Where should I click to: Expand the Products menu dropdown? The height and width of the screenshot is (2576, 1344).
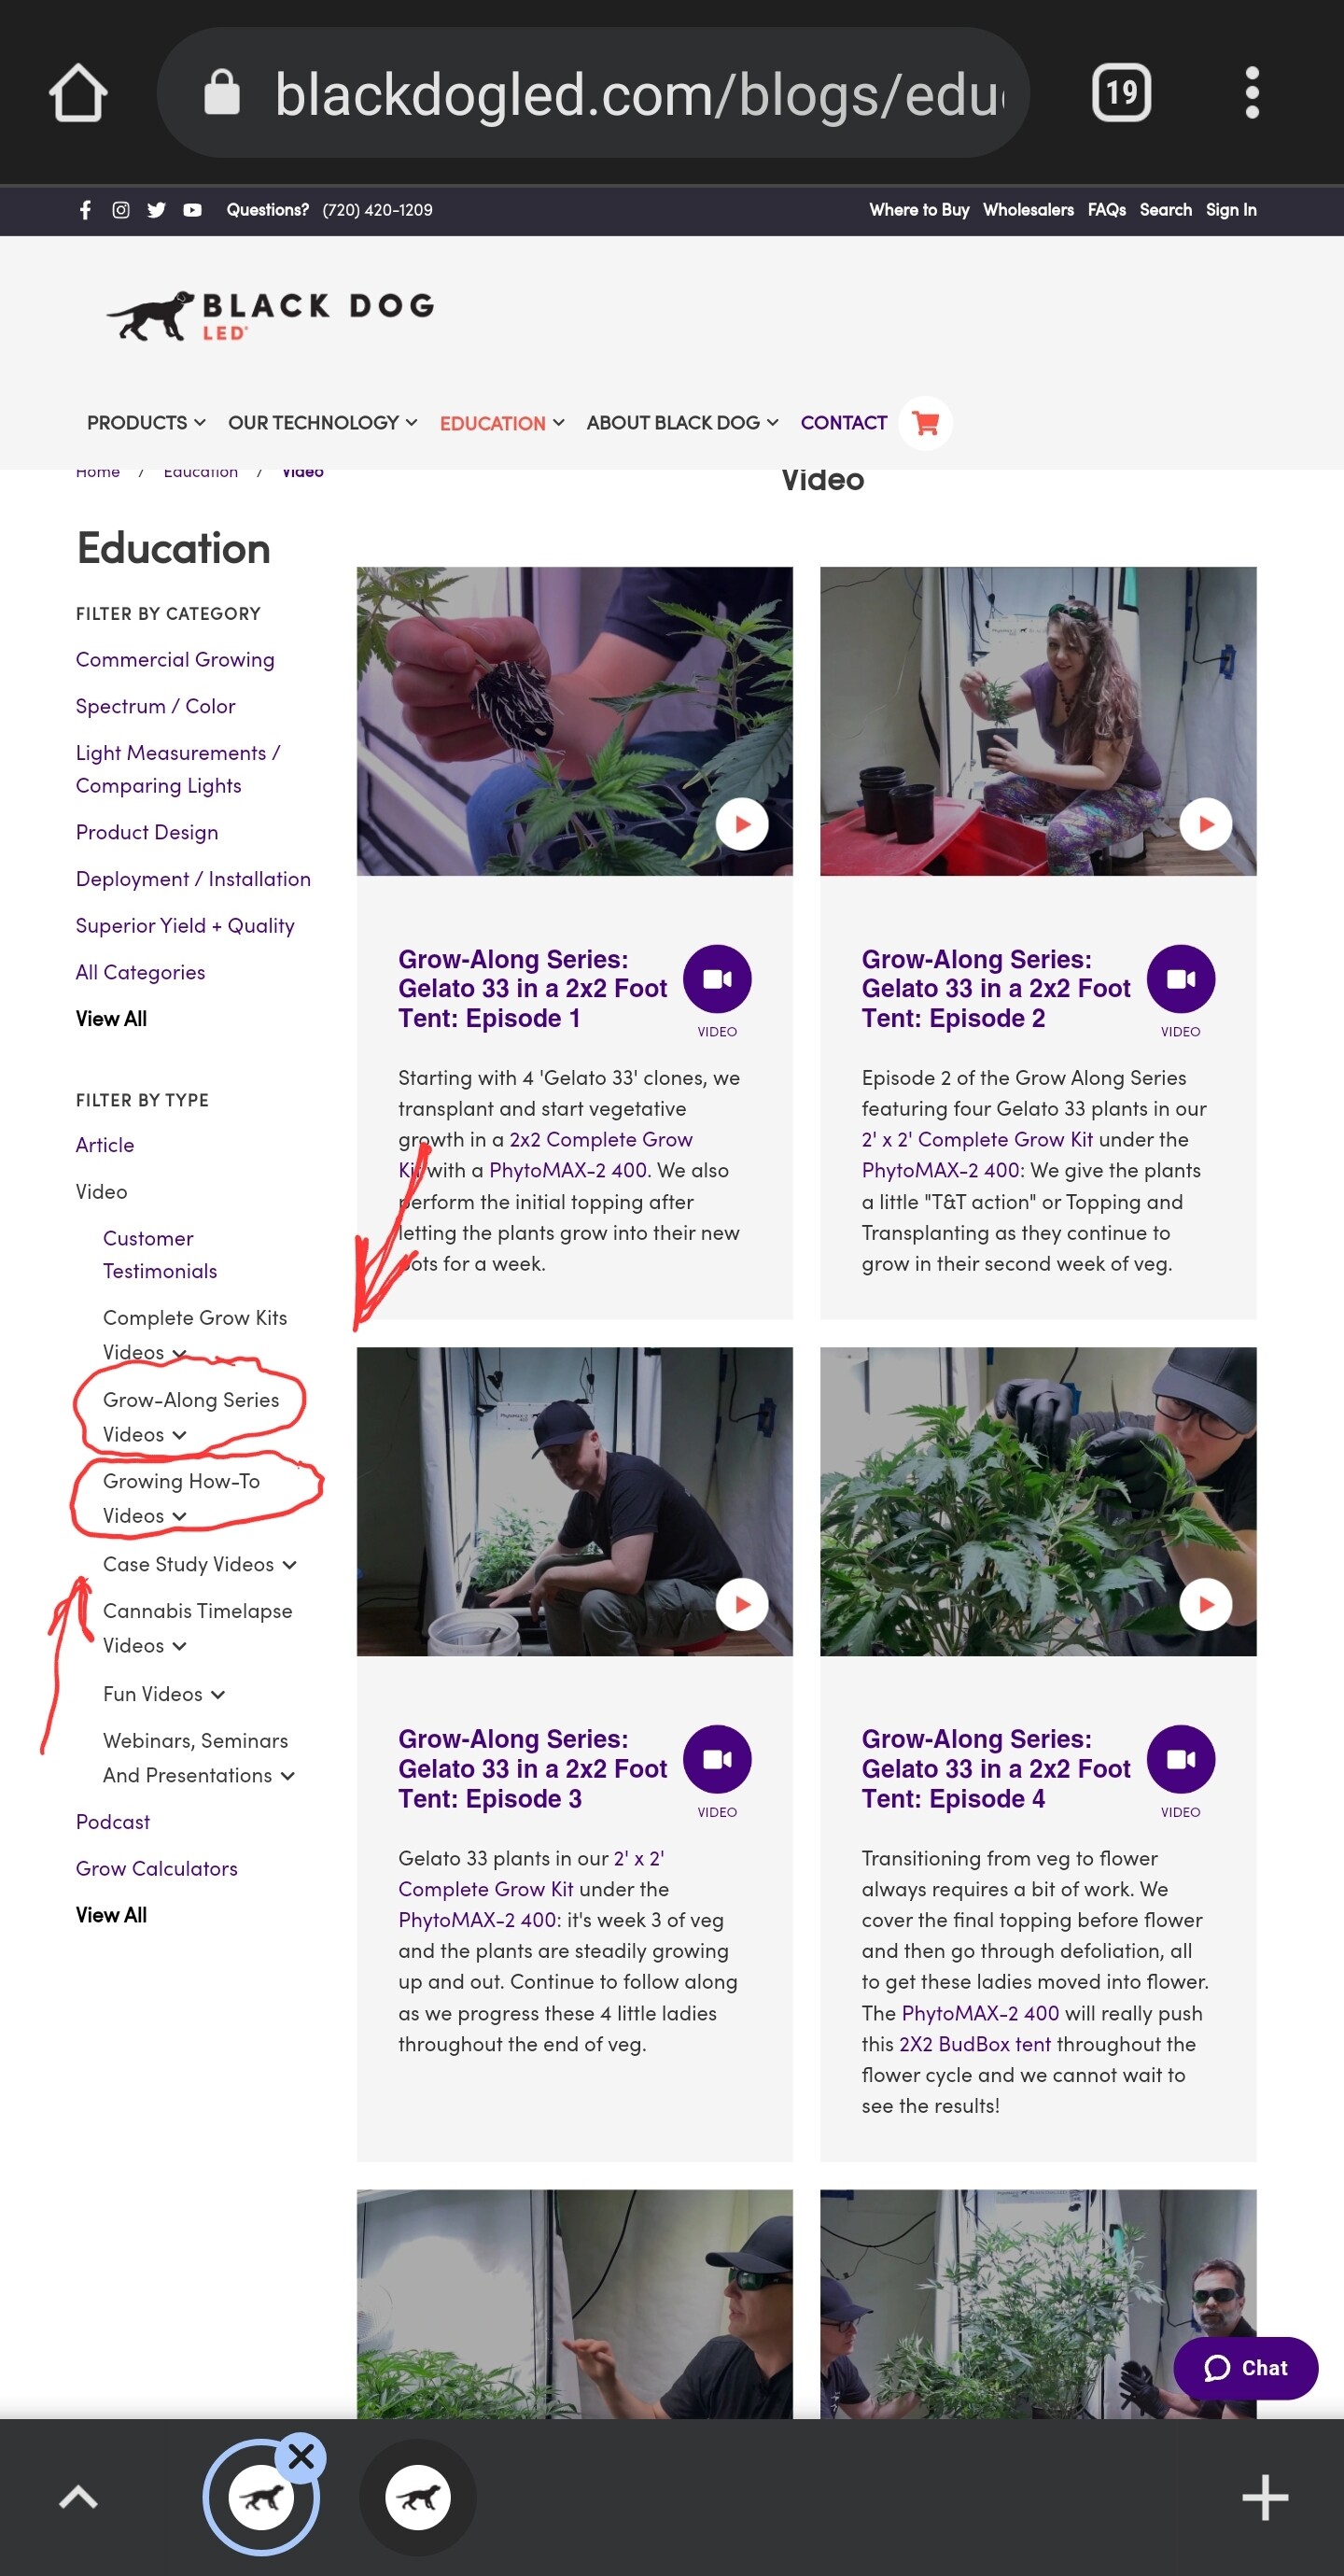coord(146,423)
